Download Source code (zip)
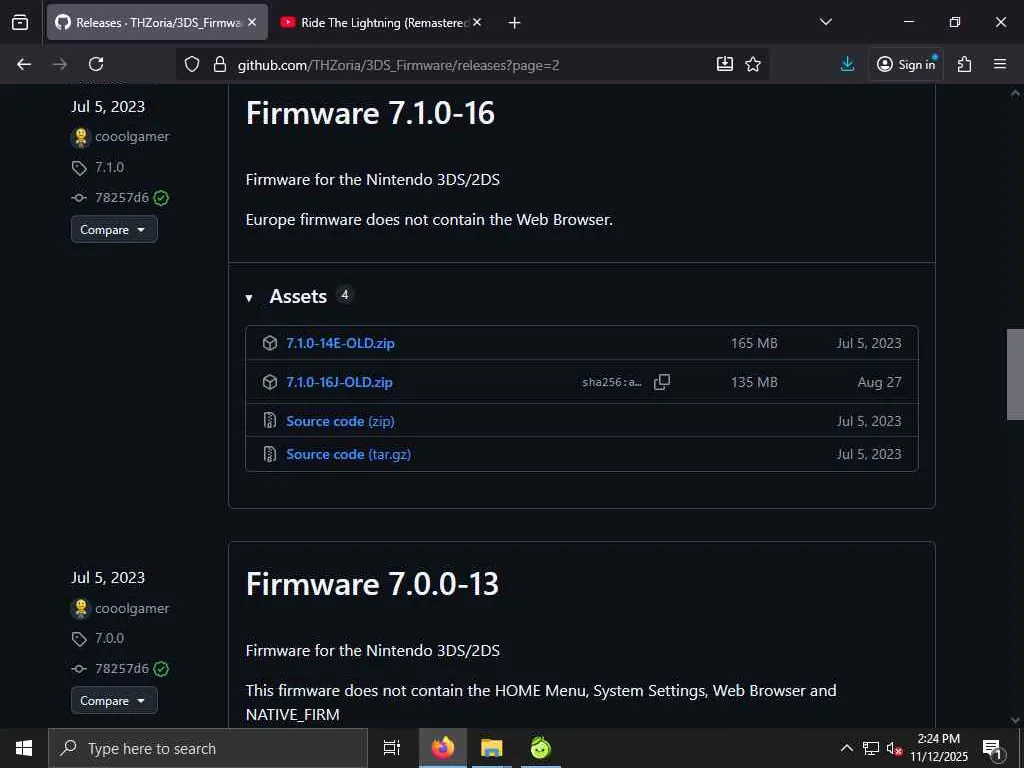1024x768 pixels. [340, 421]
